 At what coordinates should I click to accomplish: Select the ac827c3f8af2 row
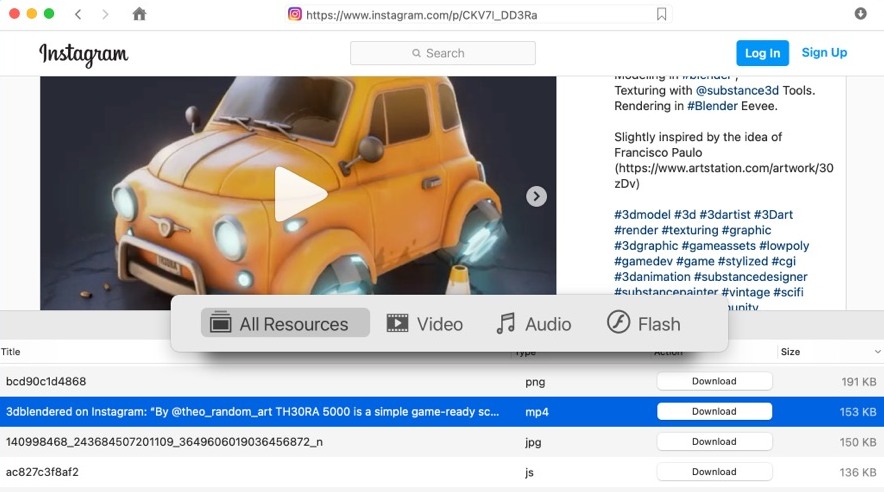[x=442, y=472]
